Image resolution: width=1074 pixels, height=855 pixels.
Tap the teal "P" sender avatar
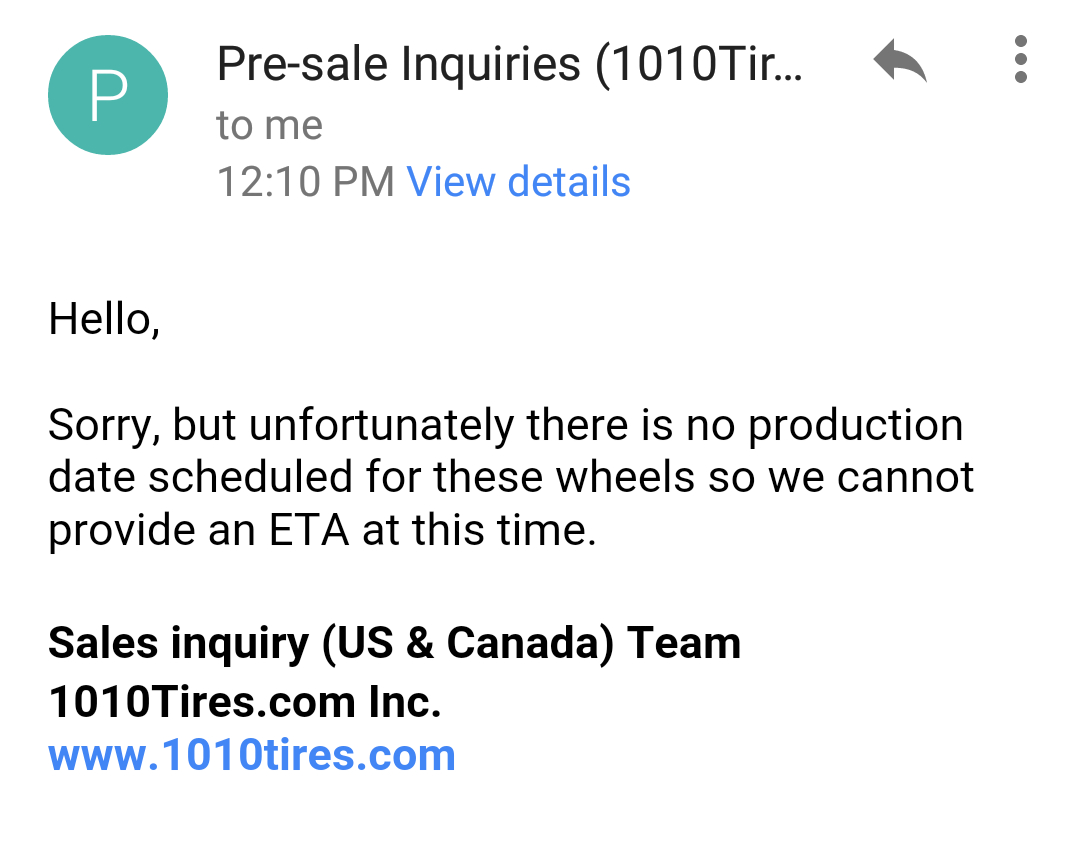click(x=108, y=95)
